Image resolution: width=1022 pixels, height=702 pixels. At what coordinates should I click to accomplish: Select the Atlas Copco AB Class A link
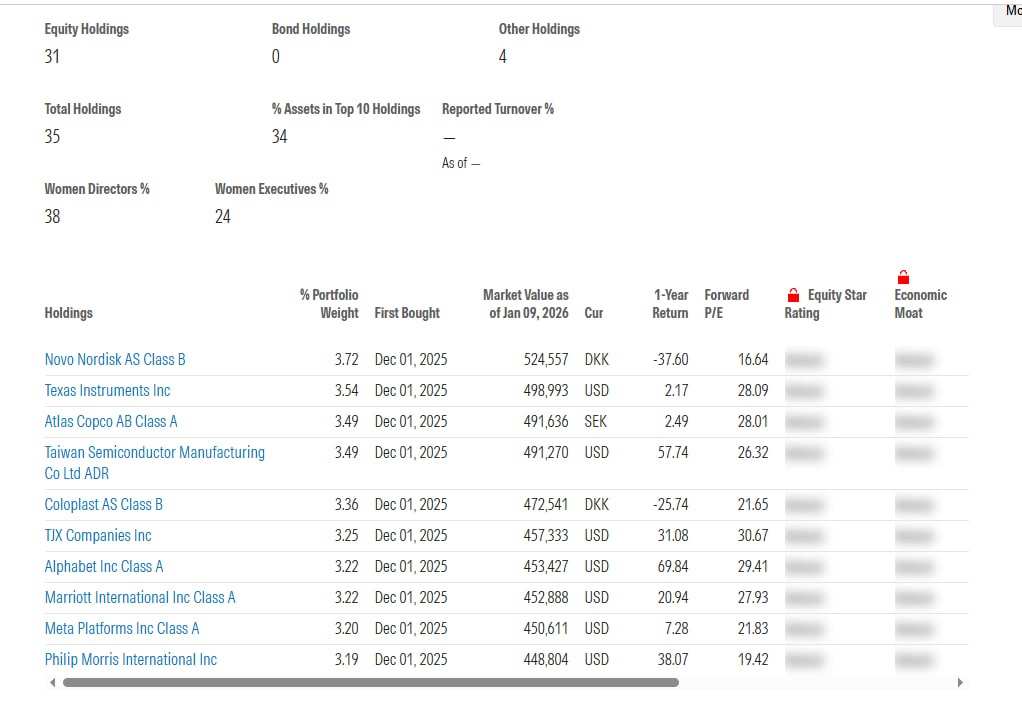coord(111,422)
